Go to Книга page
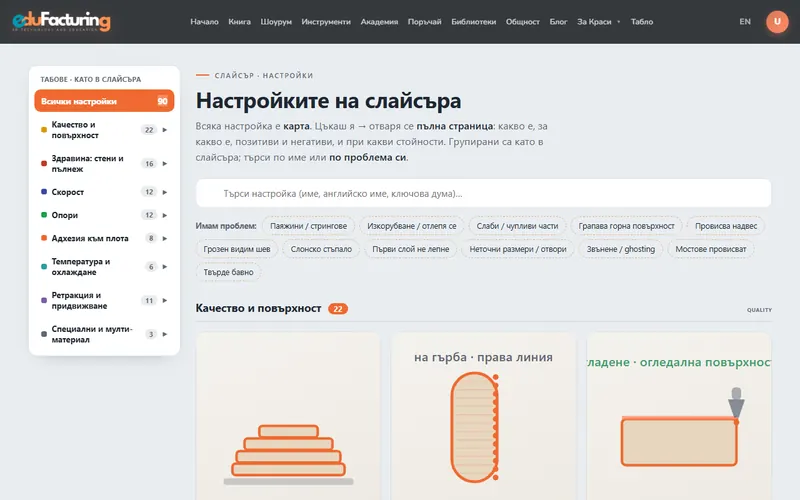This screenshot has width=800, height=500. click(239, 21)
